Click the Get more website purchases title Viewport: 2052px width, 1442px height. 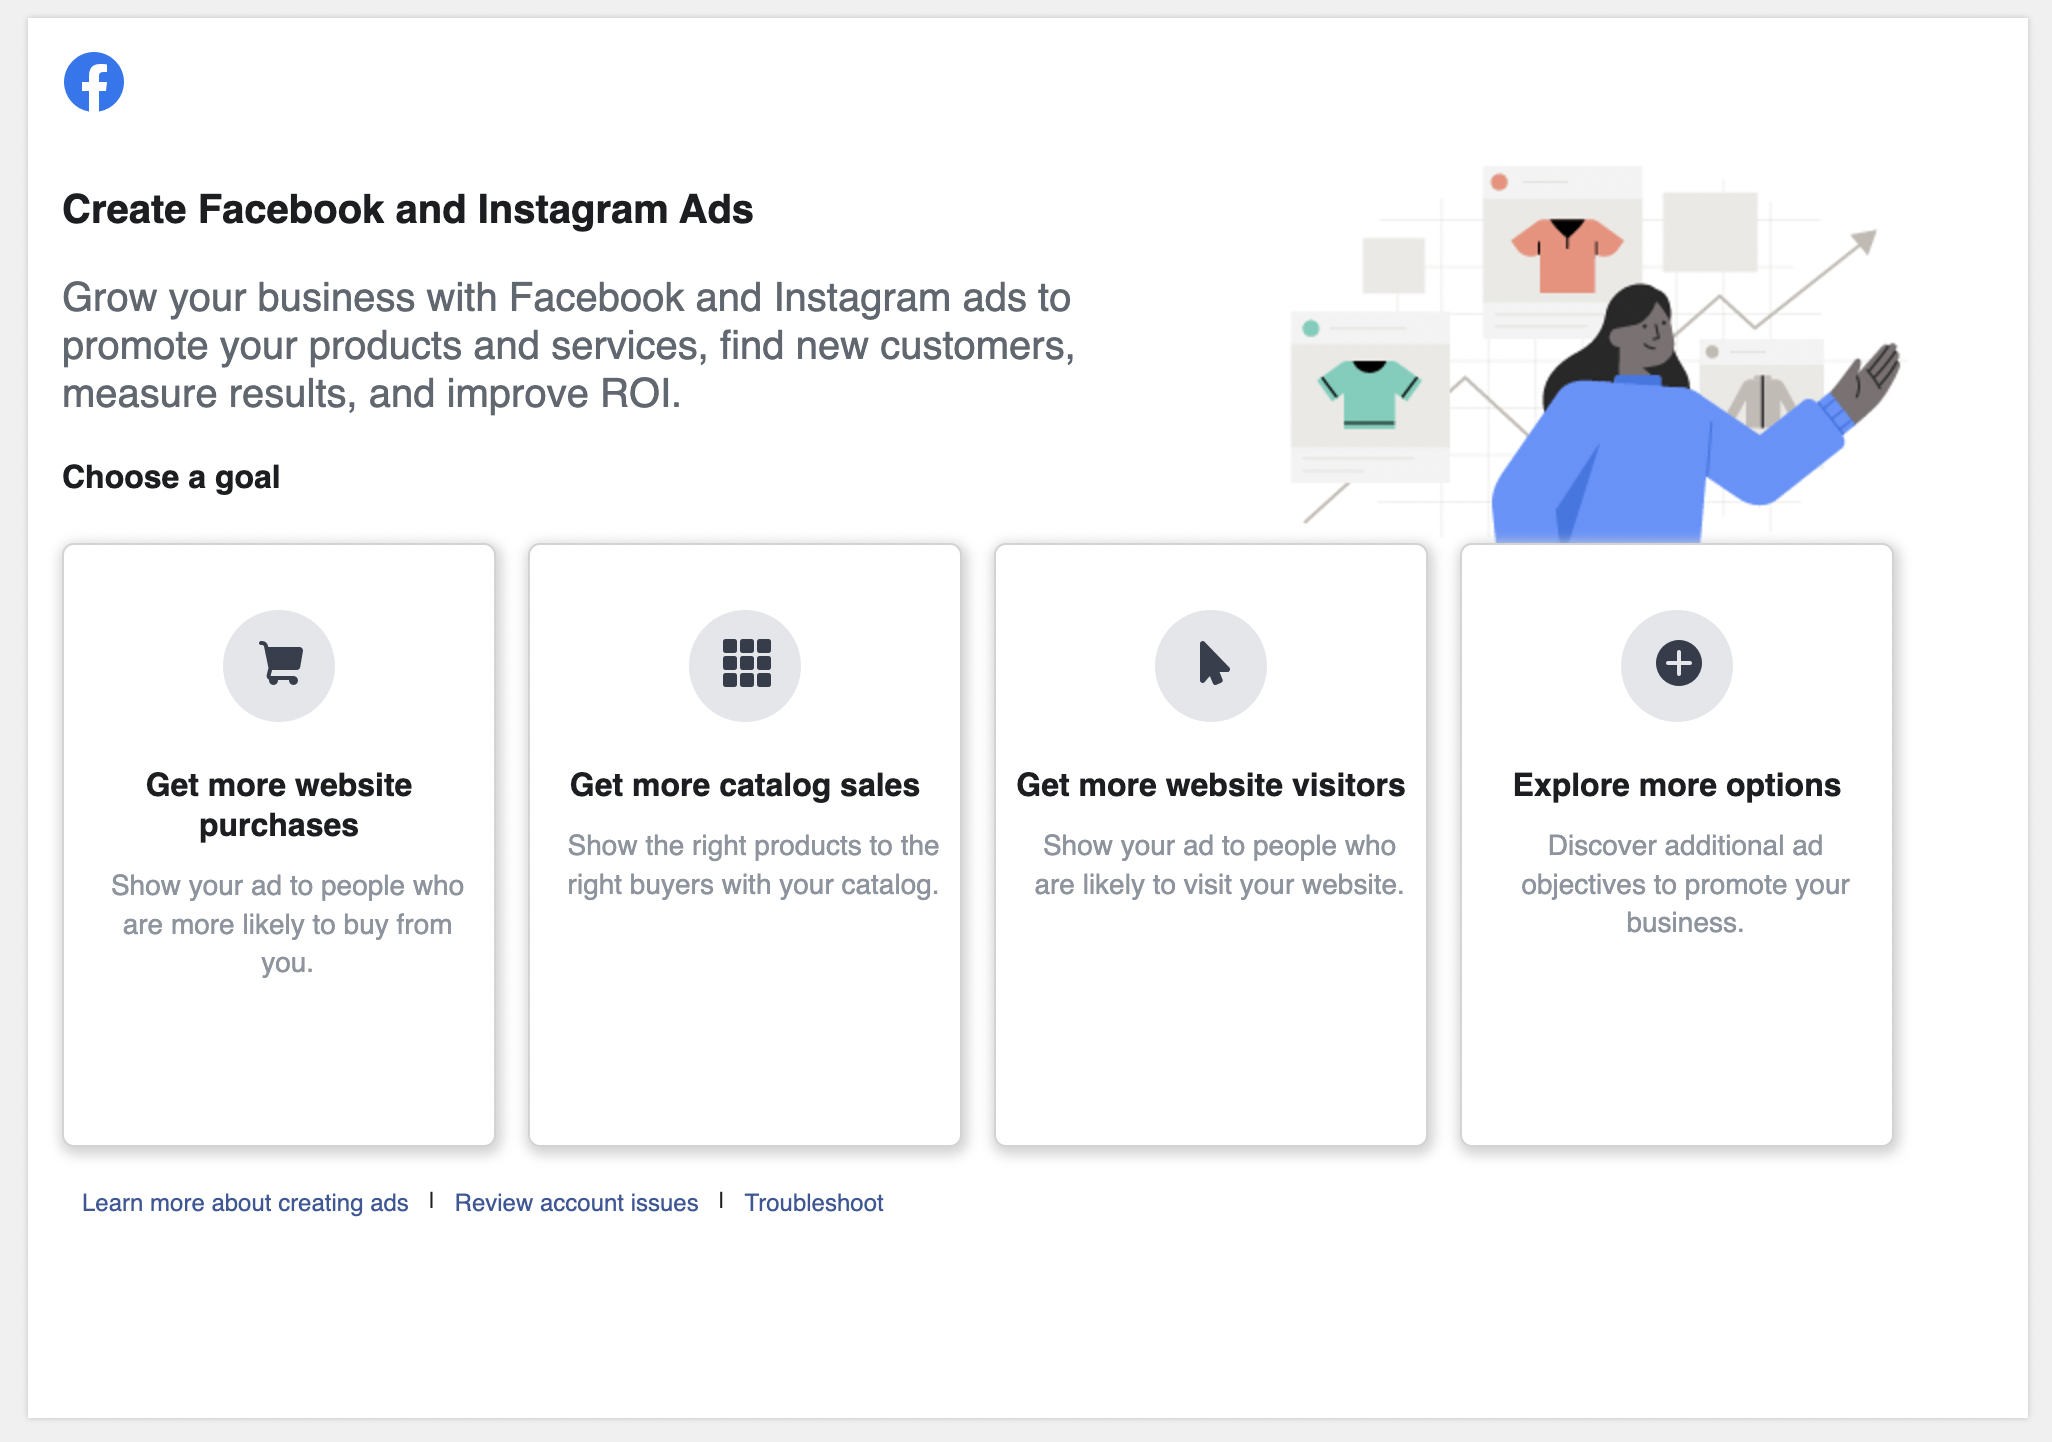(278, 805)
